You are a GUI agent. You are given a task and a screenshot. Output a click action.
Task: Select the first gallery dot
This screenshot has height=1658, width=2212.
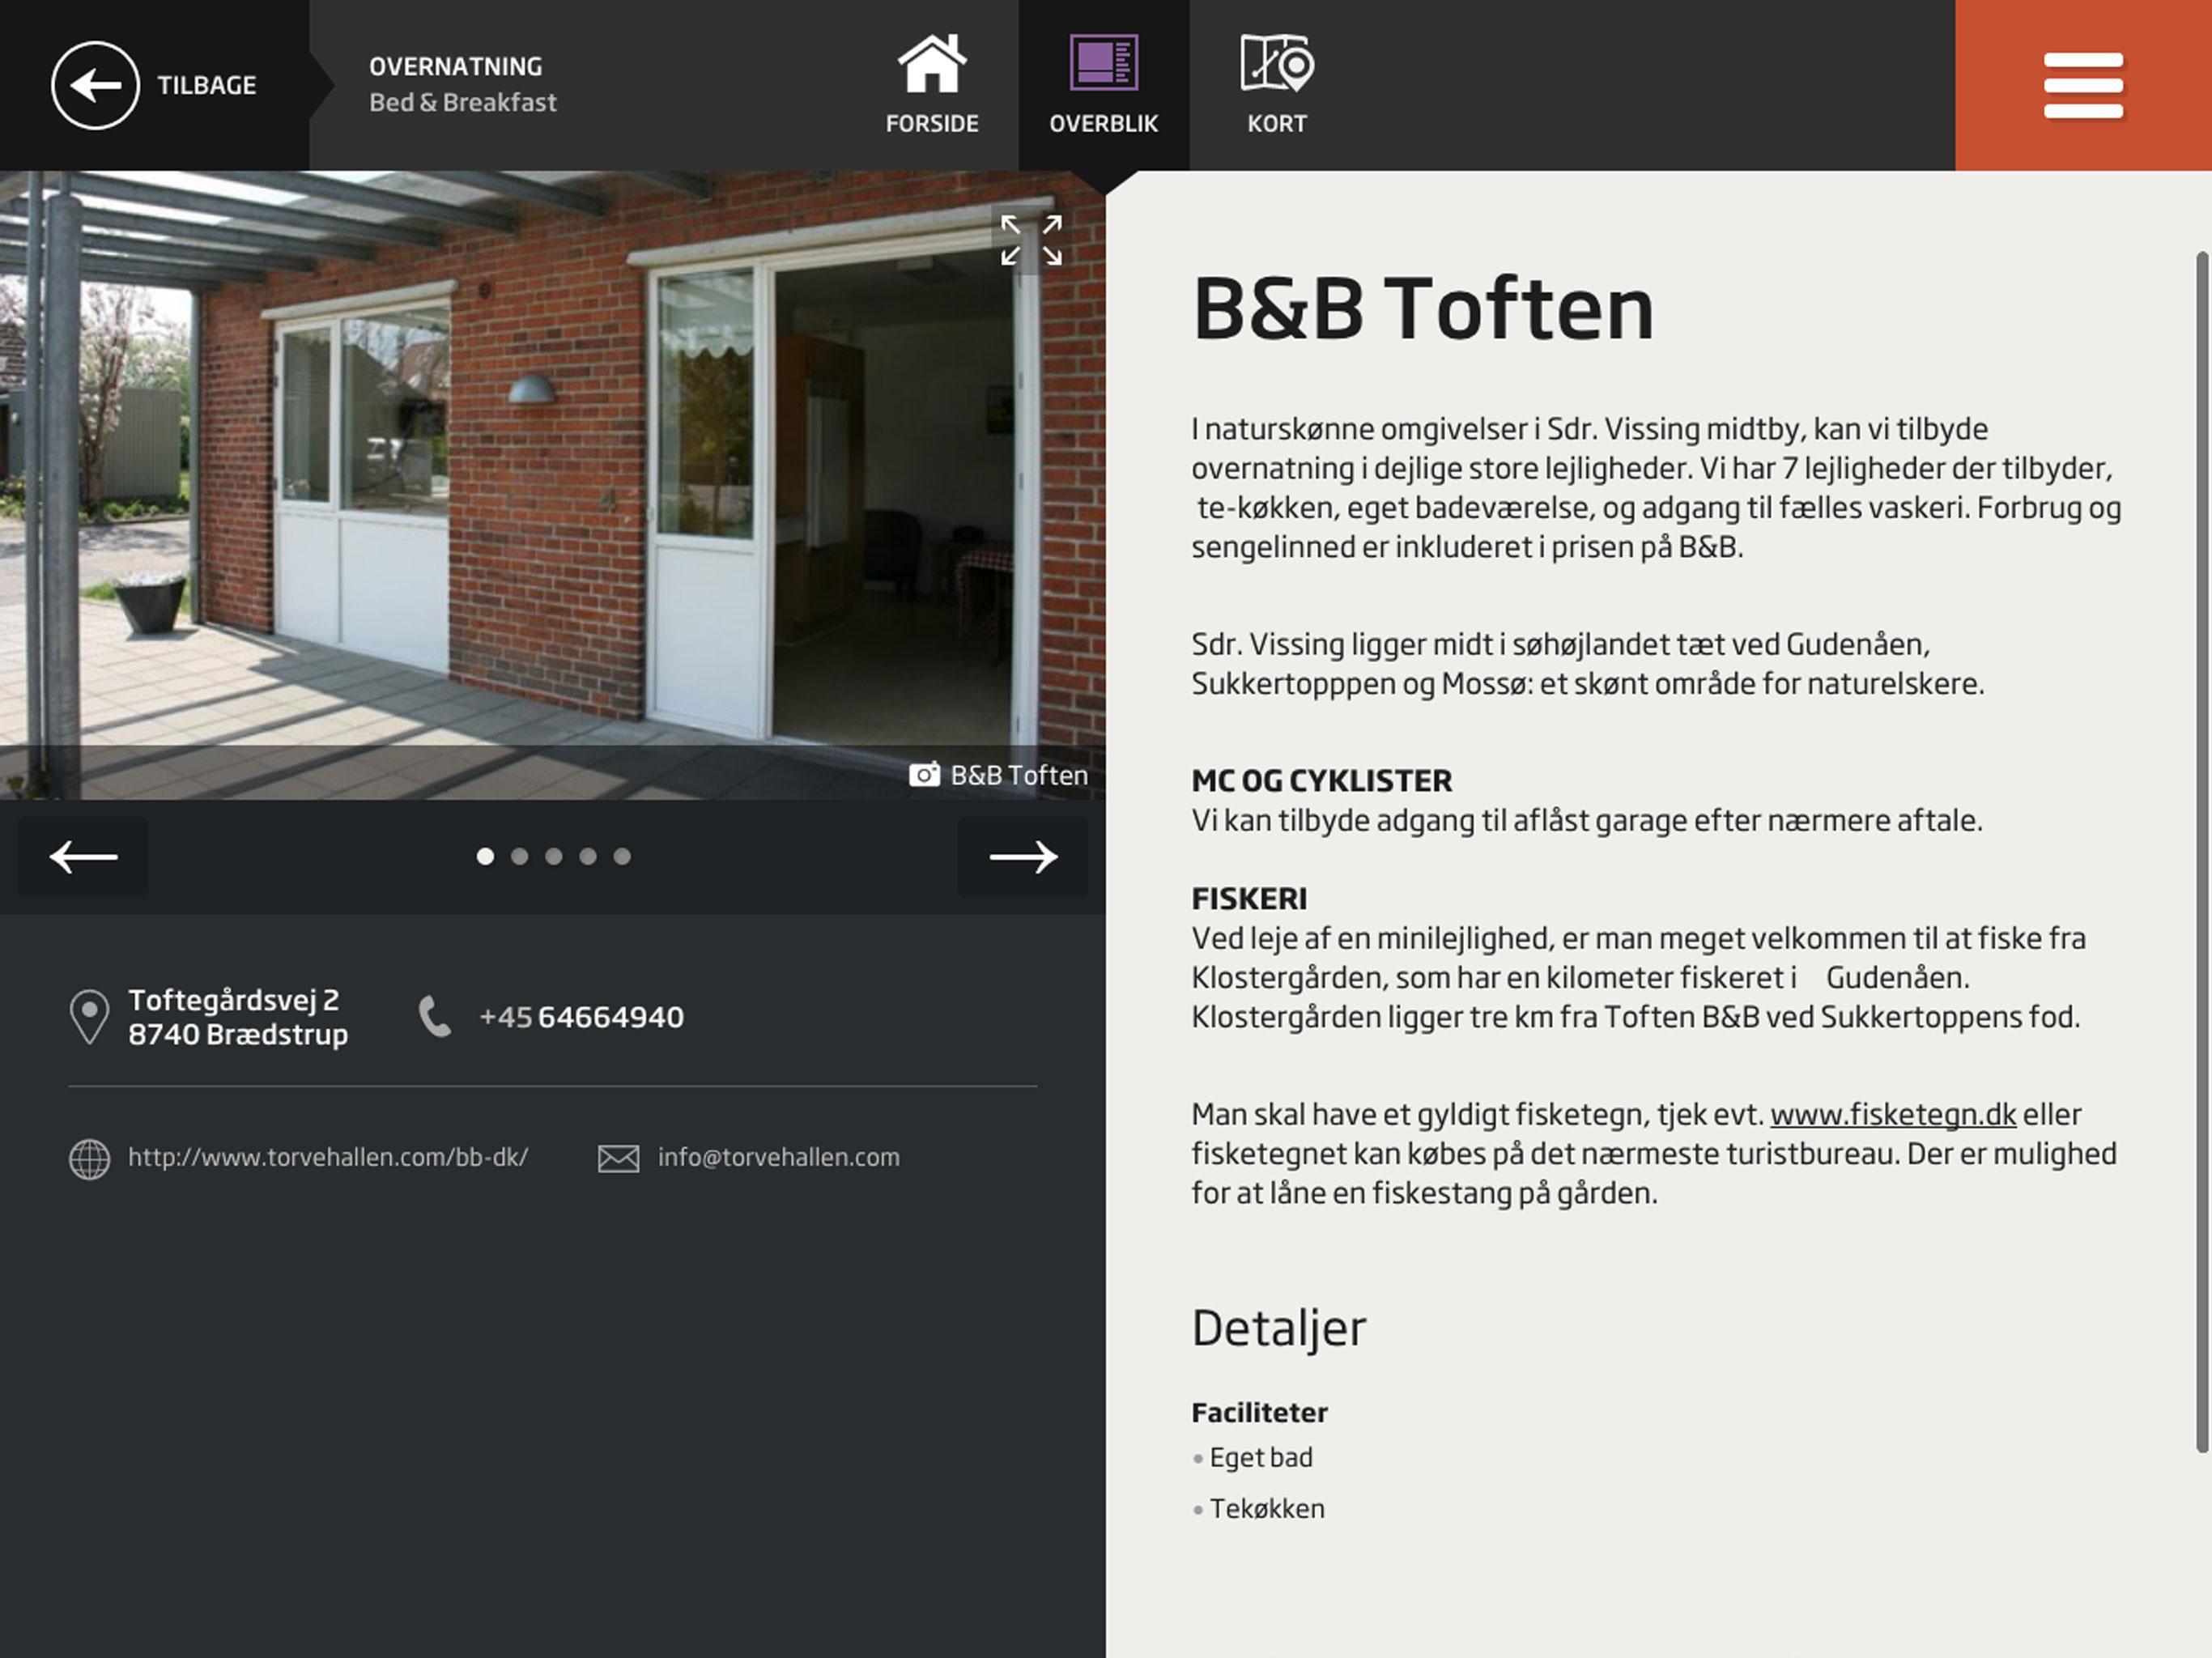coord(485,857)
